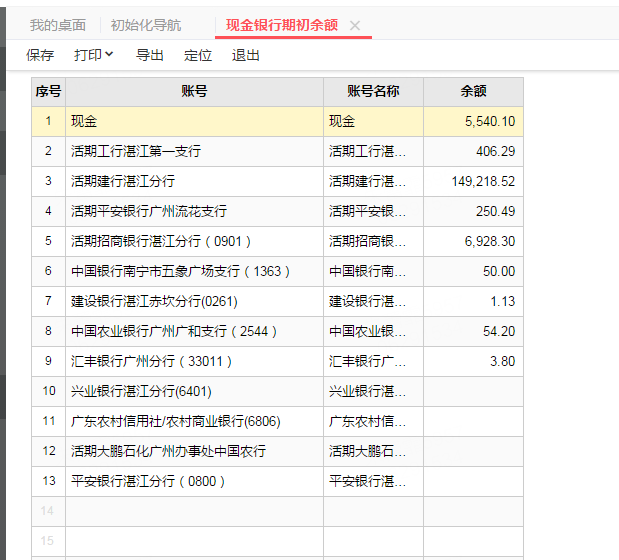Select balance cell 6,928.30
The height and width of the screenshot is (560, 619).
pyautogui.click(x=473, y=241)
